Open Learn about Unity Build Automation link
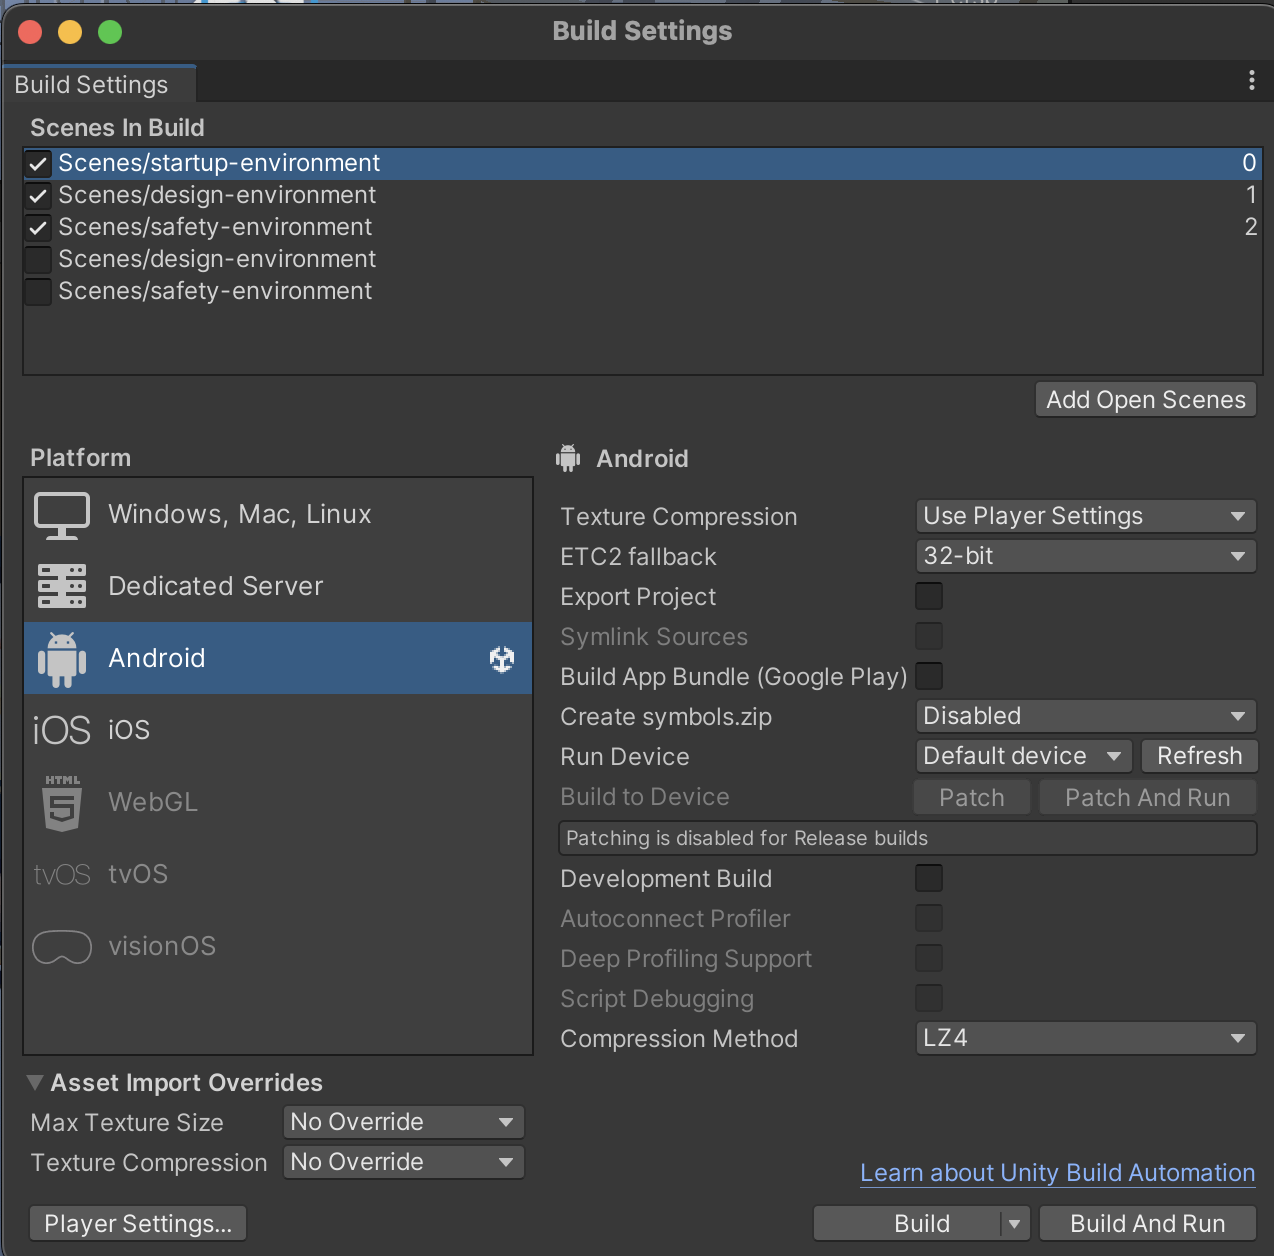The width and height of the screenshot is (1274, 1256). pyautogui.click(x=1057, y=1173)
